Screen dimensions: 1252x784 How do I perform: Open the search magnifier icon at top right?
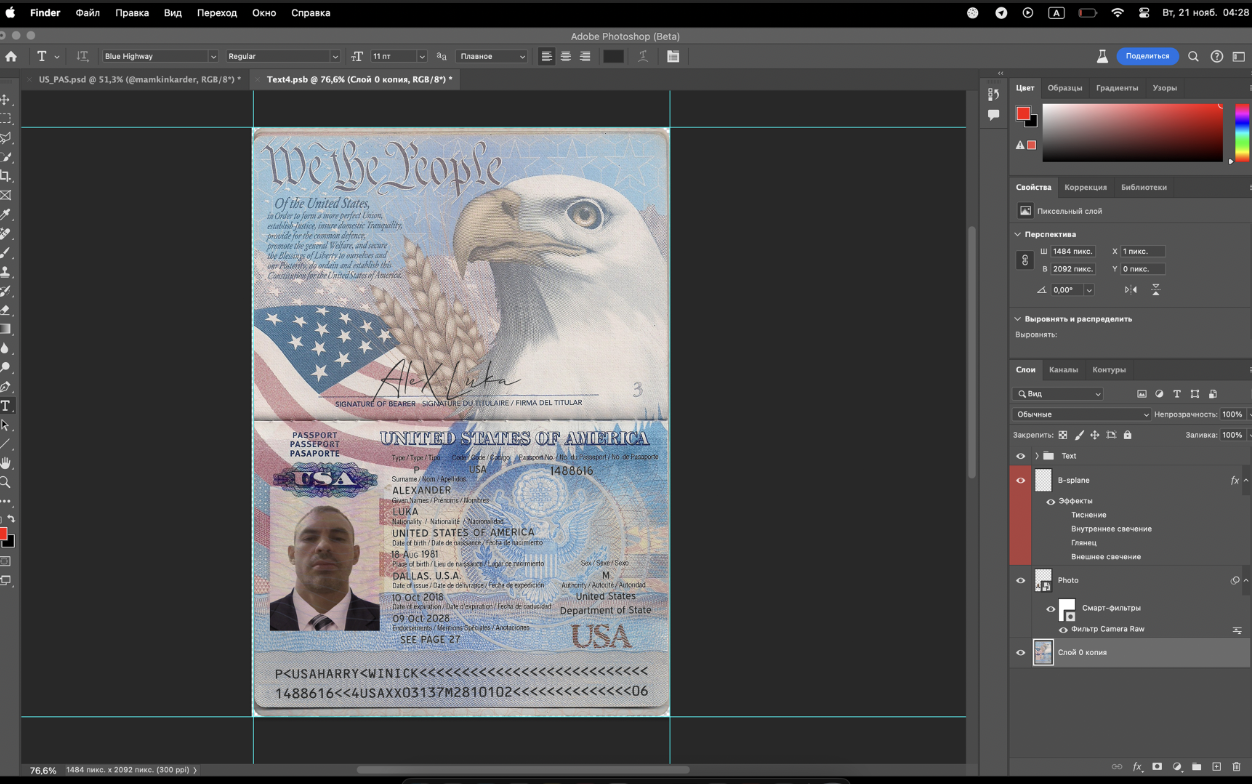point(1193,57)
